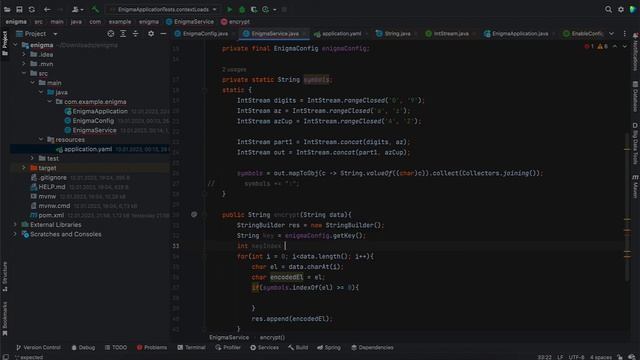Toggle tool window bars icon at bottom-left corner
The height and width of the screenshot is (360, 640).
click(x=5, y=357)
